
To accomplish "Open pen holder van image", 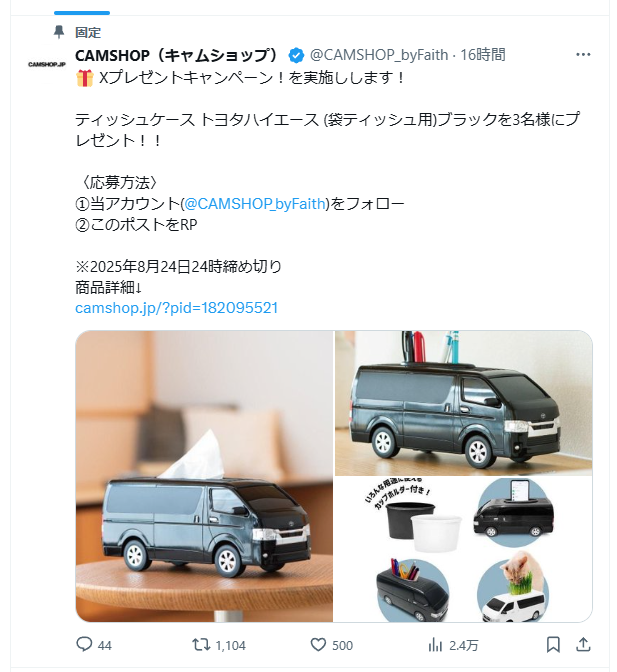I will tap(464, 403).
